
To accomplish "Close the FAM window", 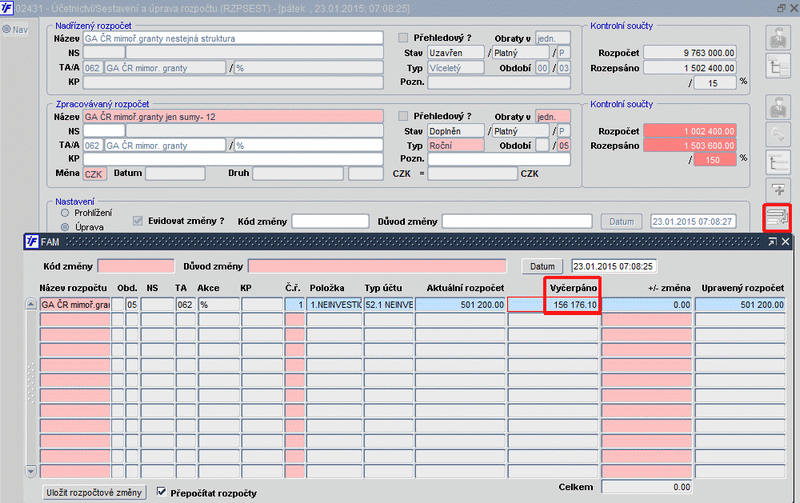I will pos(786,242).
